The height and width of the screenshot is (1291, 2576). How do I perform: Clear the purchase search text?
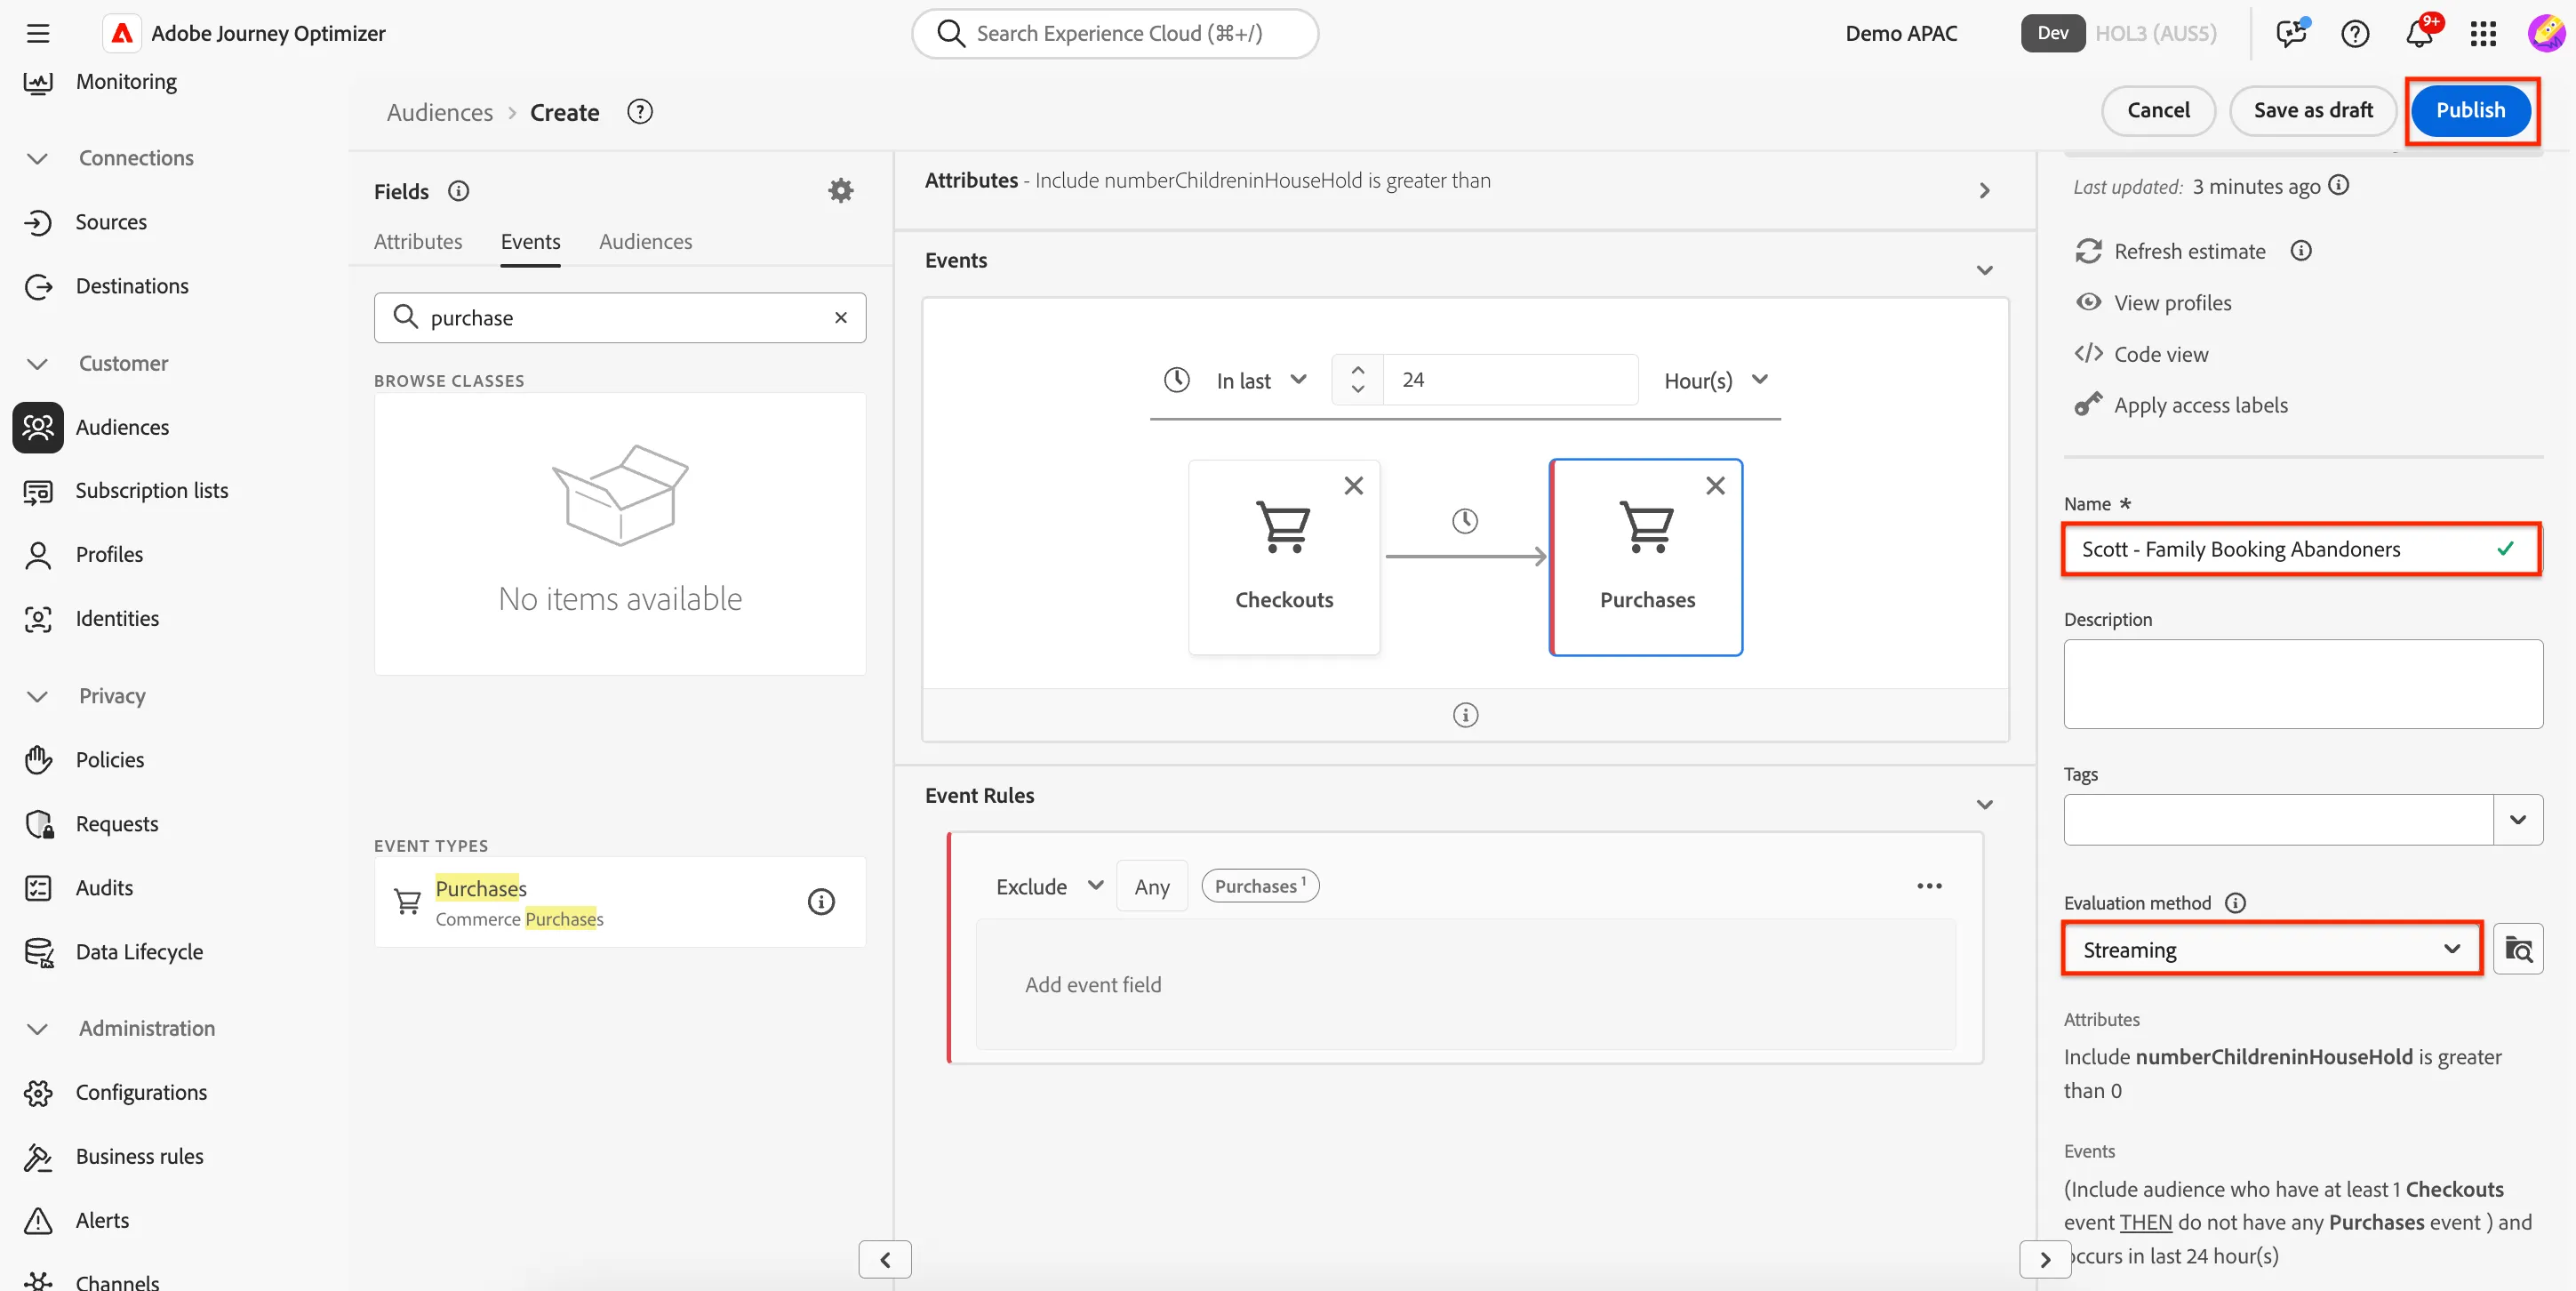[x=841, y=317]
